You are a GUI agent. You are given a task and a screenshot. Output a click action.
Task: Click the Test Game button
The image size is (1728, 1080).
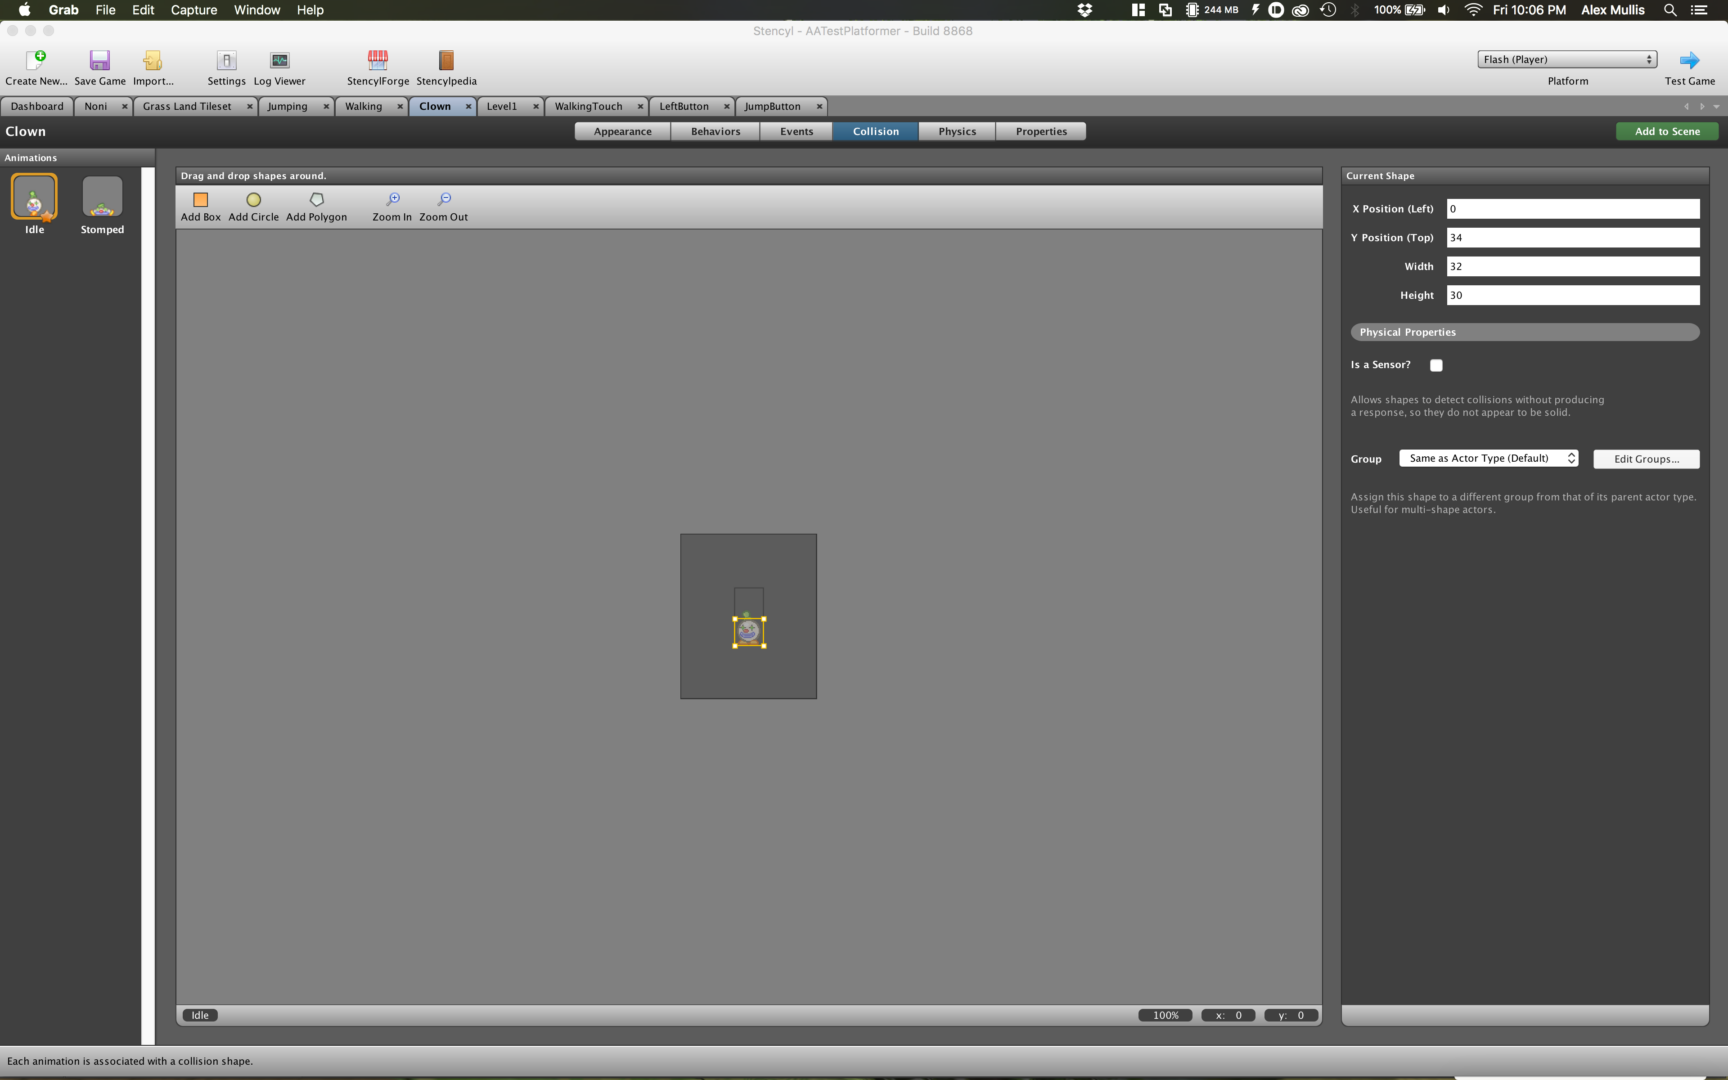click(x=1690, y=66)
